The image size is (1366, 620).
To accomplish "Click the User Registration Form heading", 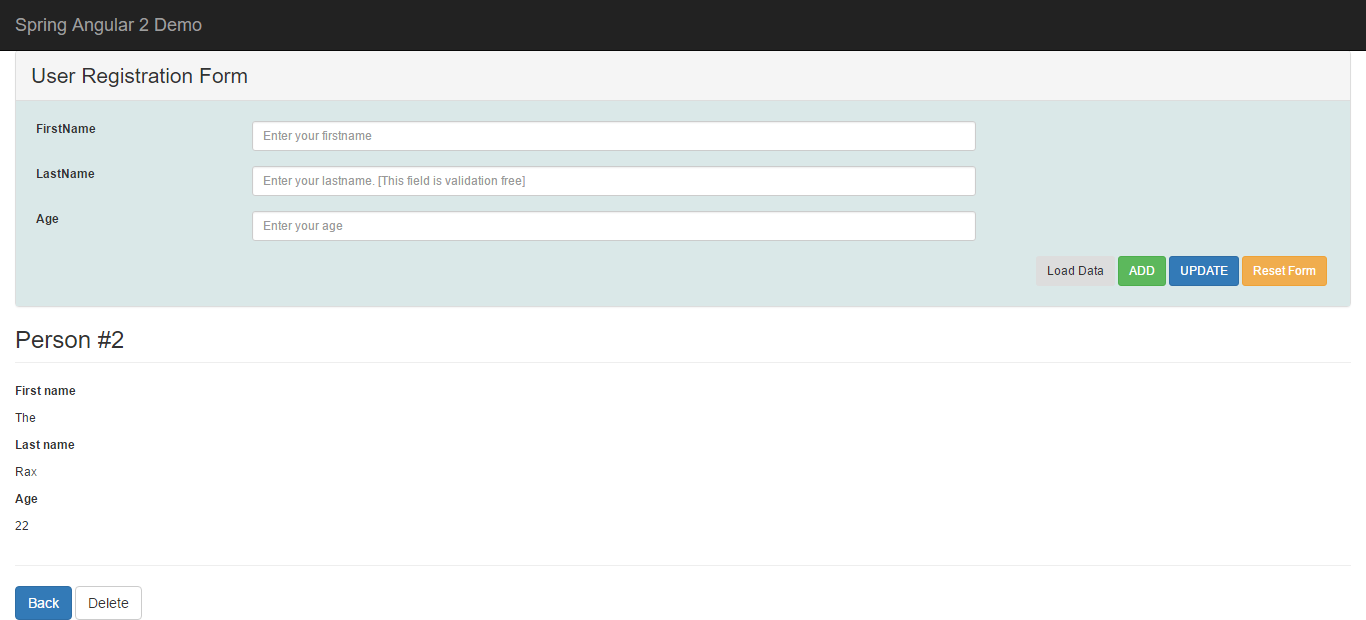I will tap(139, 75).
